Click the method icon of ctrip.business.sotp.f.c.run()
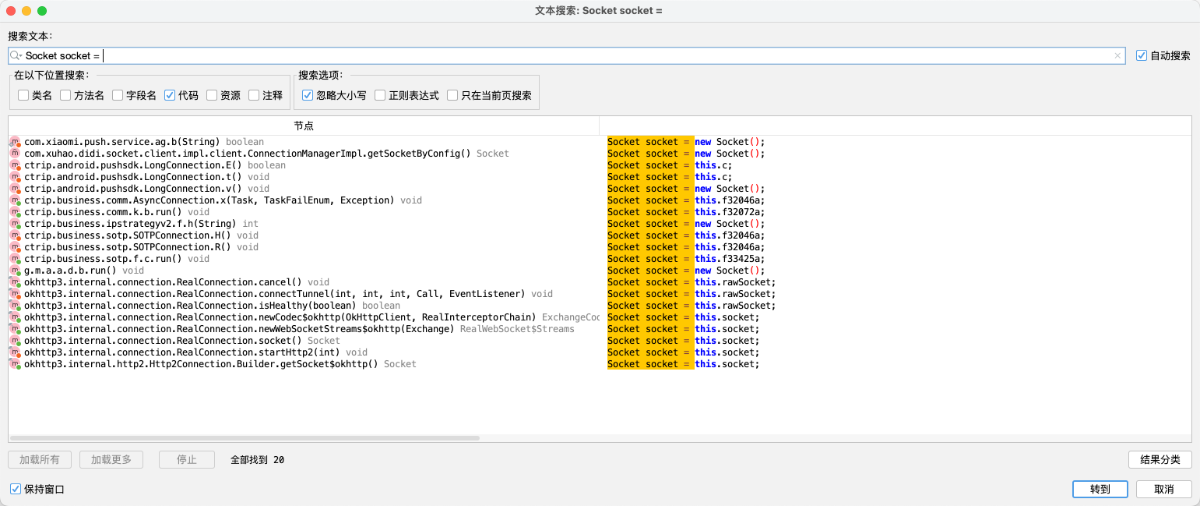This screenshot has width=1200, height=506. [x=15, y=259]
